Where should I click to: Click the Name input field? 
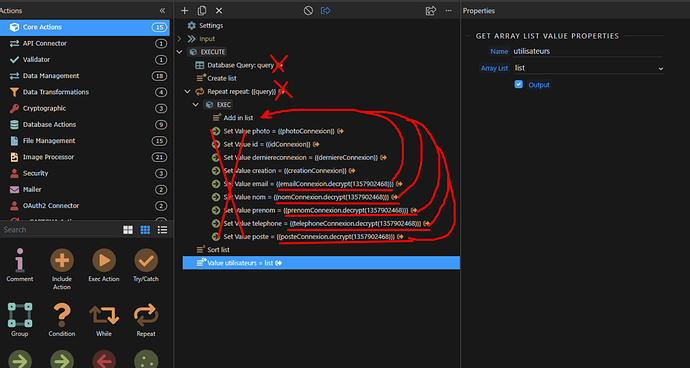587,52
